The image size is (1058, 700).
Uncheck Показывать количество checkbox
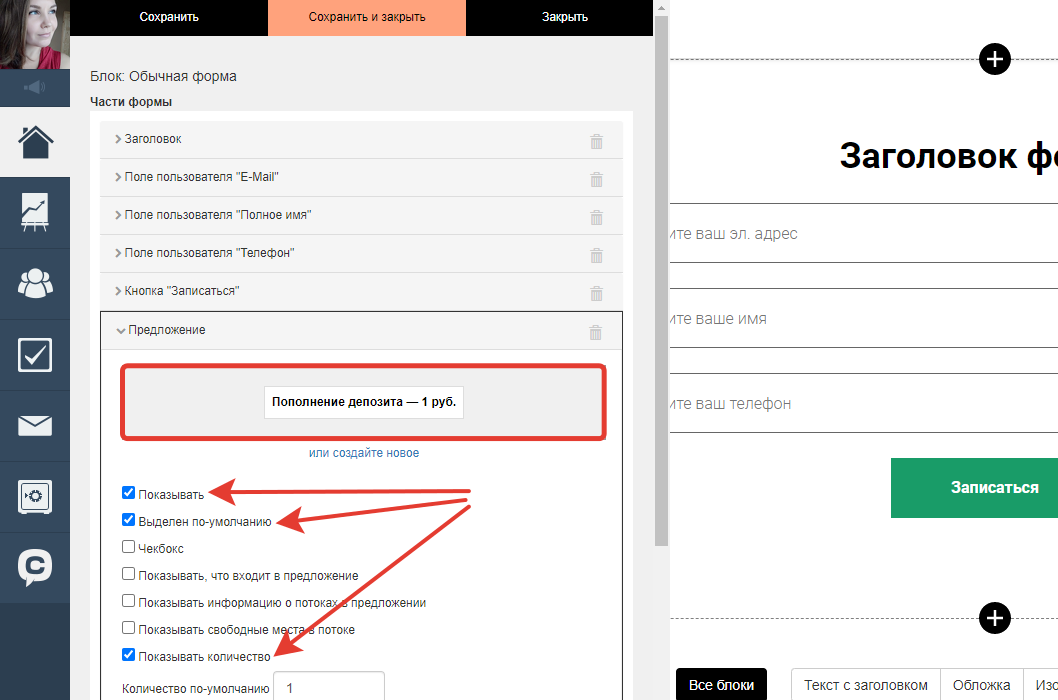[128, 655]
